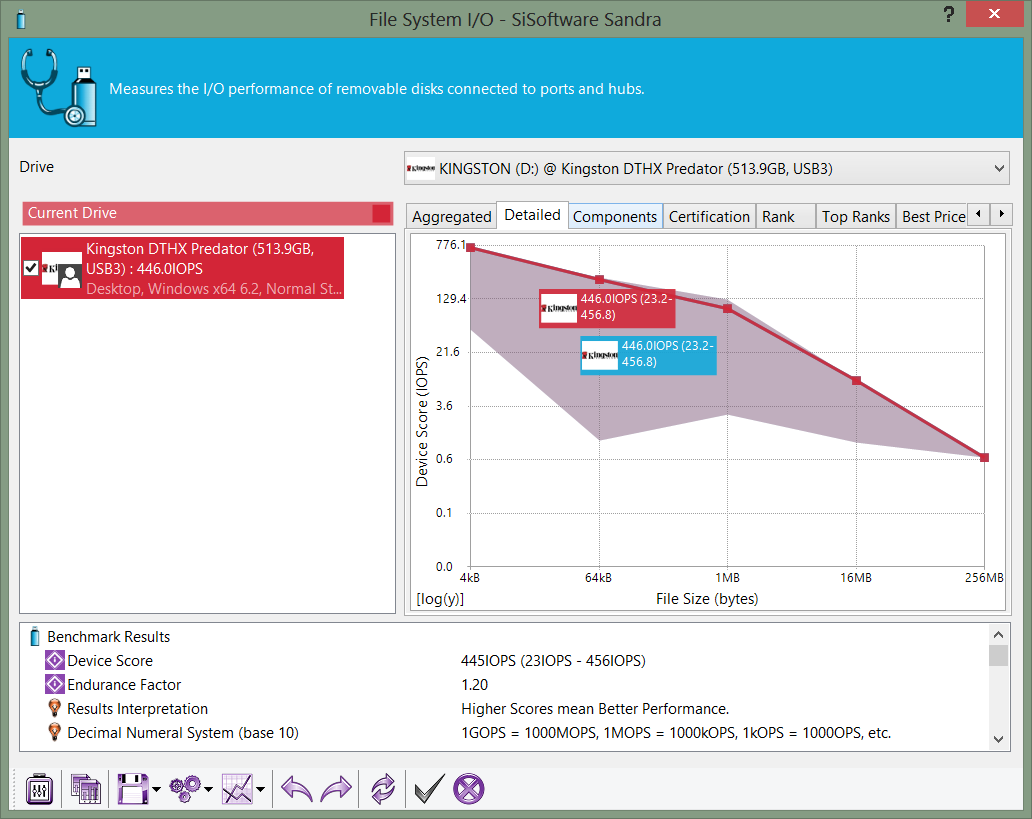This screenshot has height=819, width=1032.
Task: Click the Decimal Numeral System lightbulb icon
Action: pyautogui.click(x=55, y=732)
